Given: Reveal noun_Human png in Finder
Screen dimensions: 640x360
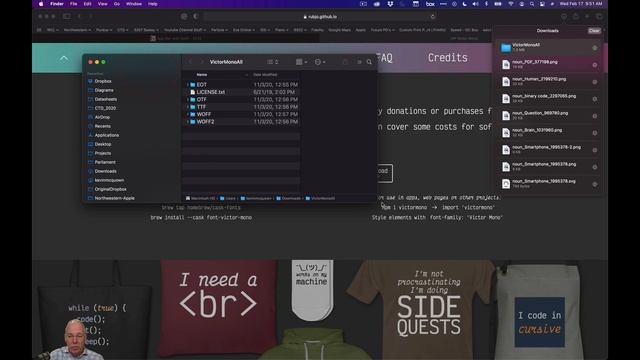Looking at the screenshot, I should [595, 82].
